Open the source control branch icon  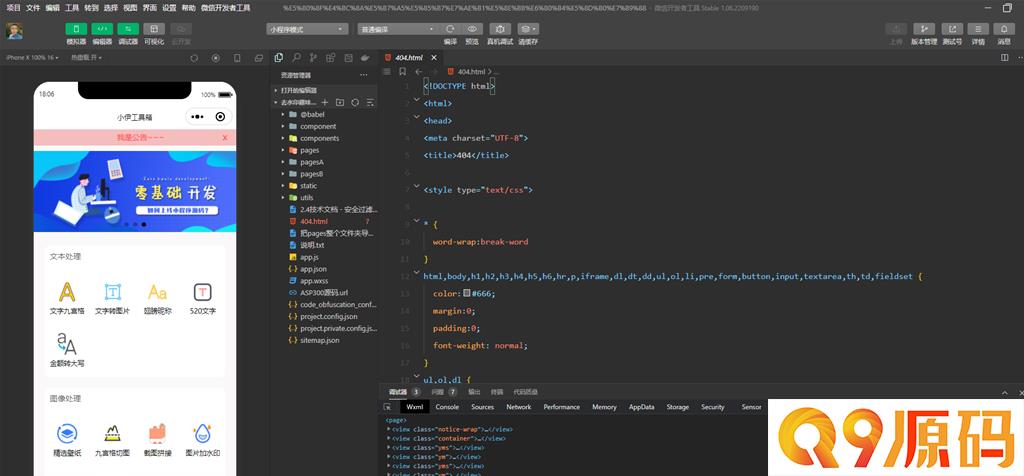tap(313, 57)
